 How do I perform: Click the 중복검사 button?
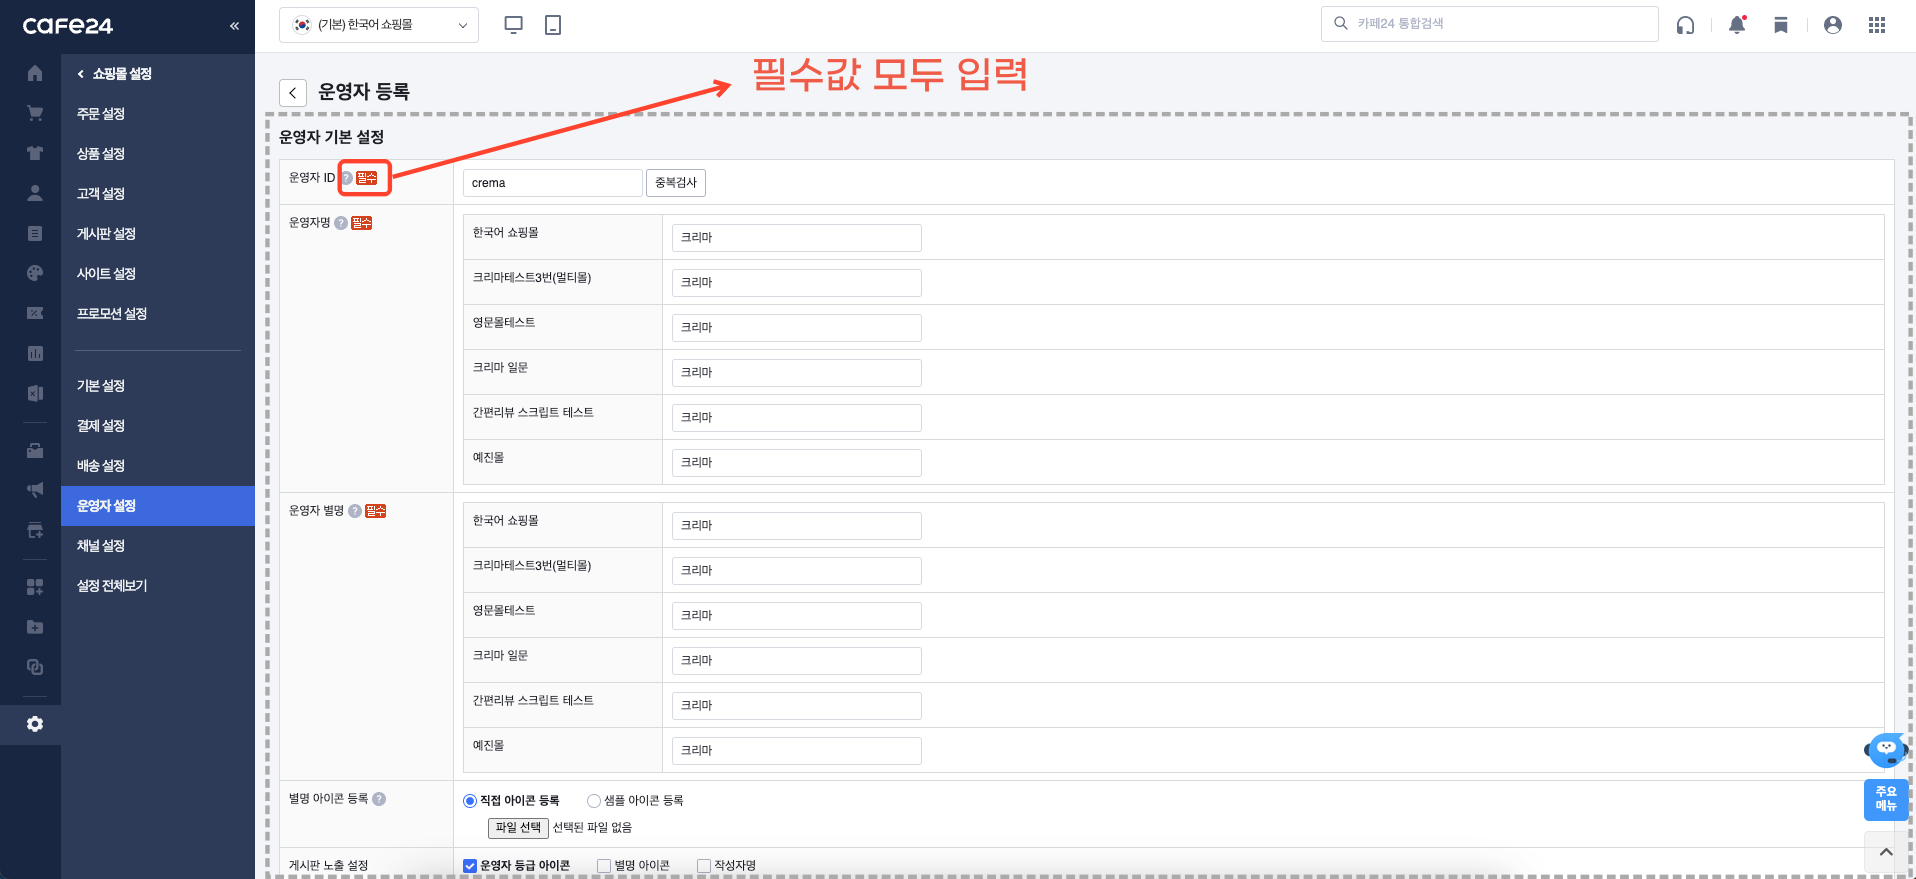tap(676, 183)
